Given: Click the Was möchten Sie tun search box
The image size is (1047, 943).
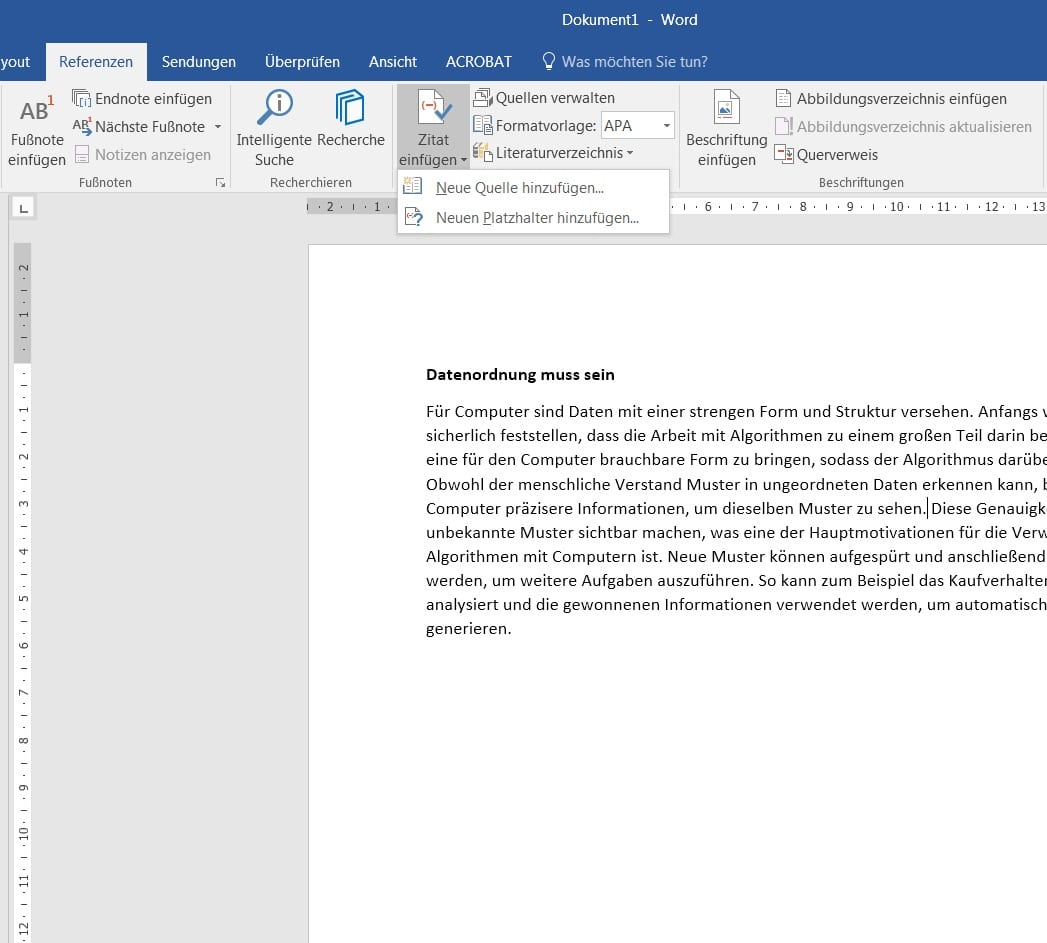Looking at the screenshot, I should pyautogui.click(x=634, y=62).
